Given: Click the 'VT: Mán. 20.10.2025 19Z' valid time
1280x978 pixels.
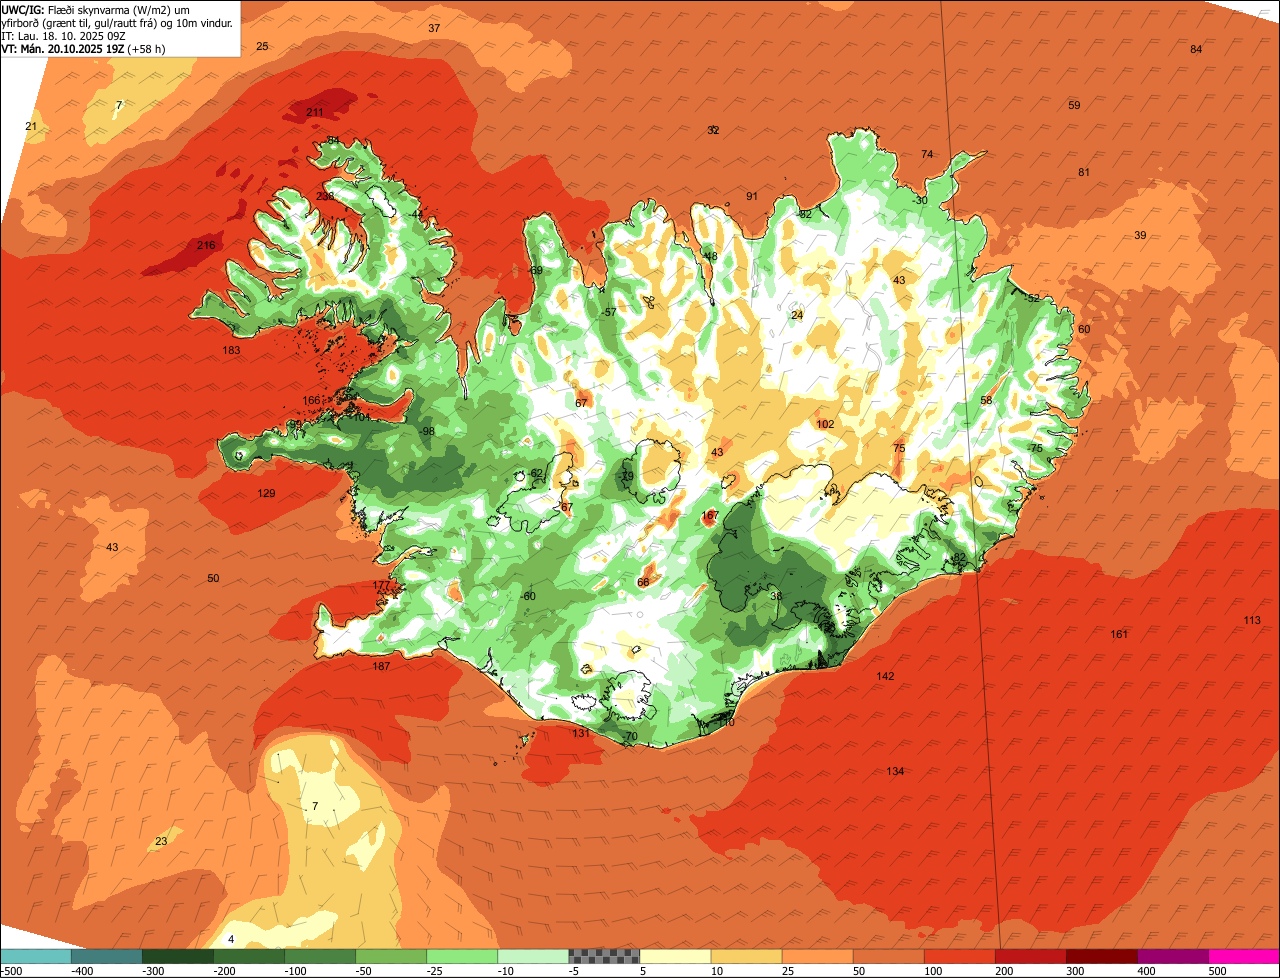Looking at the screenshot, I should tap(63, 48).
